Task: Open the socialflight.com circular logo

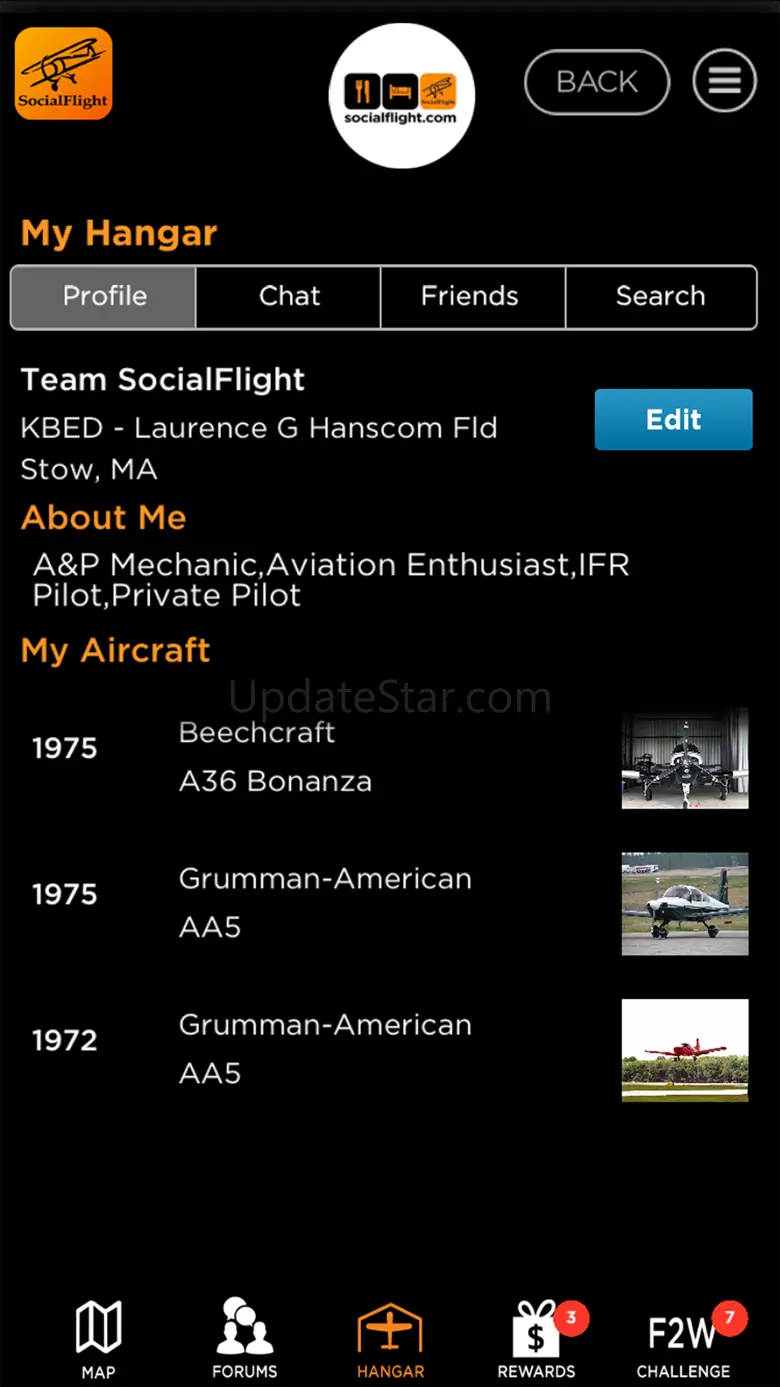Action: [401, 96]
